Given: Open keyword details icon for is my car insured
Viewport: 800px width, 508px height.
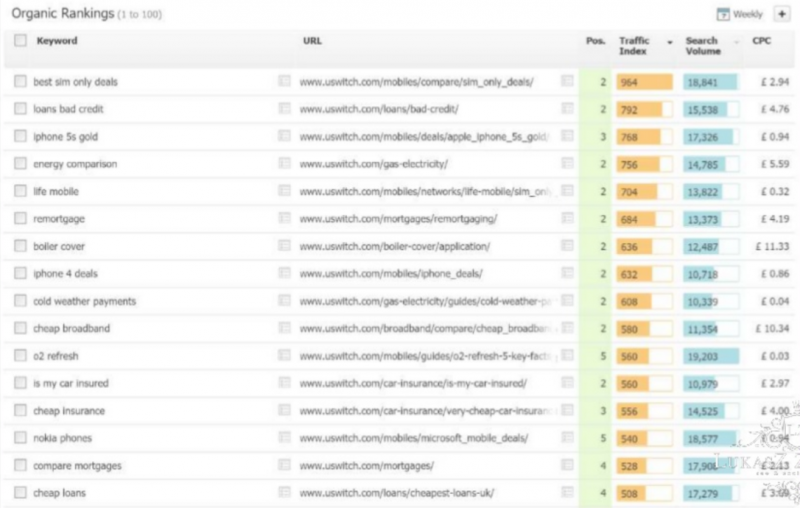Looking at the screenshot, I should 284,383.
